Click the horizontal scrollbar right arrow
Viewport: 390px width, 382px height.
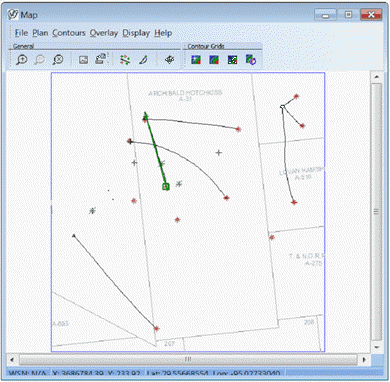click(x=364, y=360)
